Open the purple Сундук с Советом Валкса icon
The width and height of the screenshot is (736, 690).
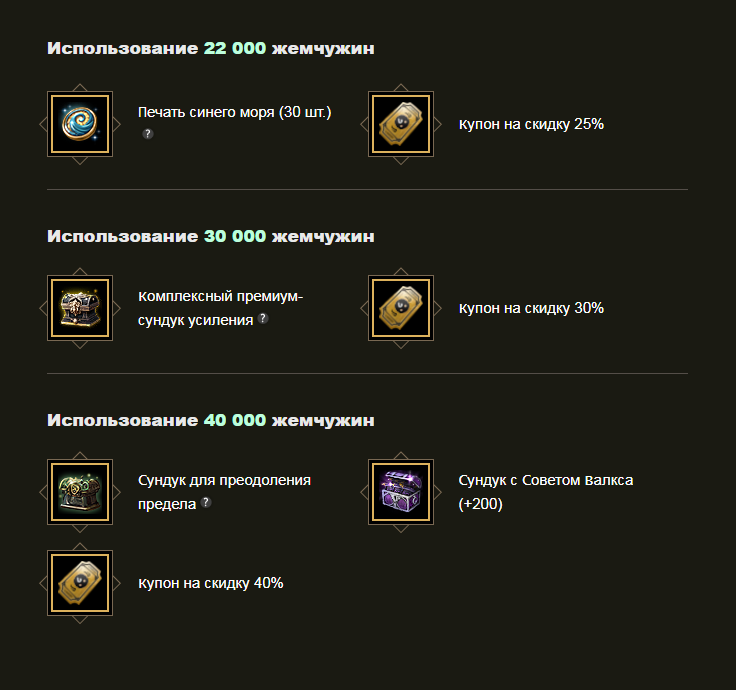pyautogui.click(x=401, y=492)
